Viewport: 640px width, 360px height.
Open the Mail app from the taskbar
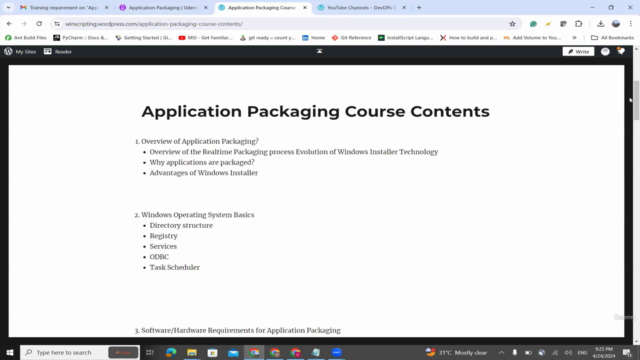point(233,352)
